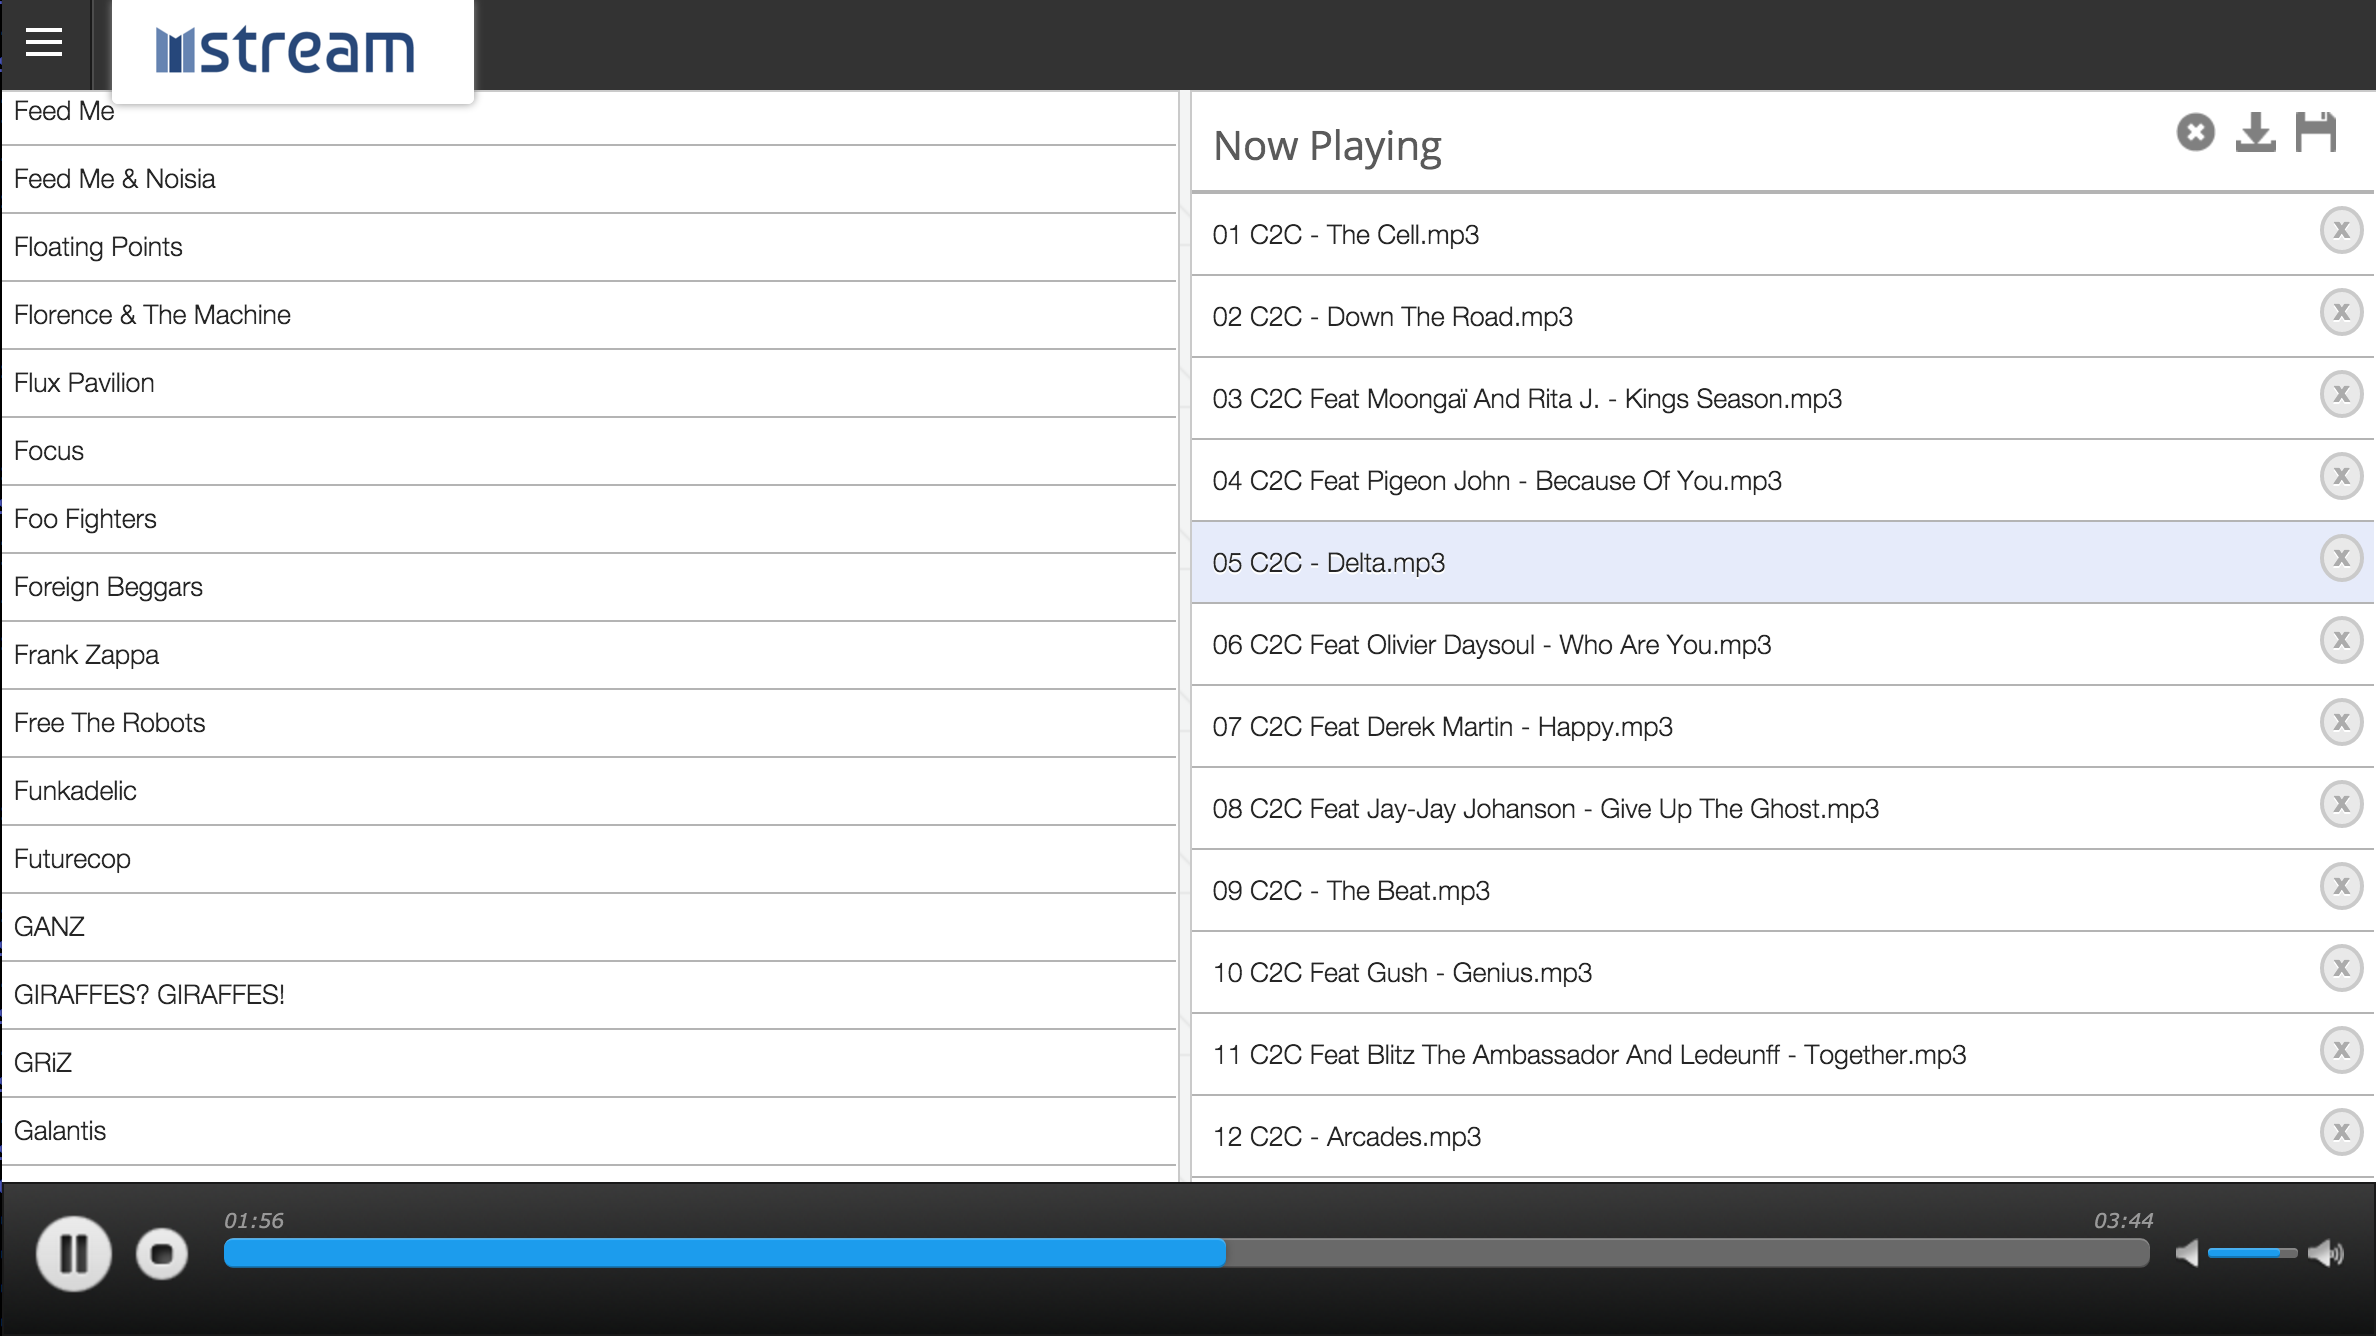2376x1336 pixels.
Task: Click the mute speaker icon
Action: click(x=2187, y=1253)
